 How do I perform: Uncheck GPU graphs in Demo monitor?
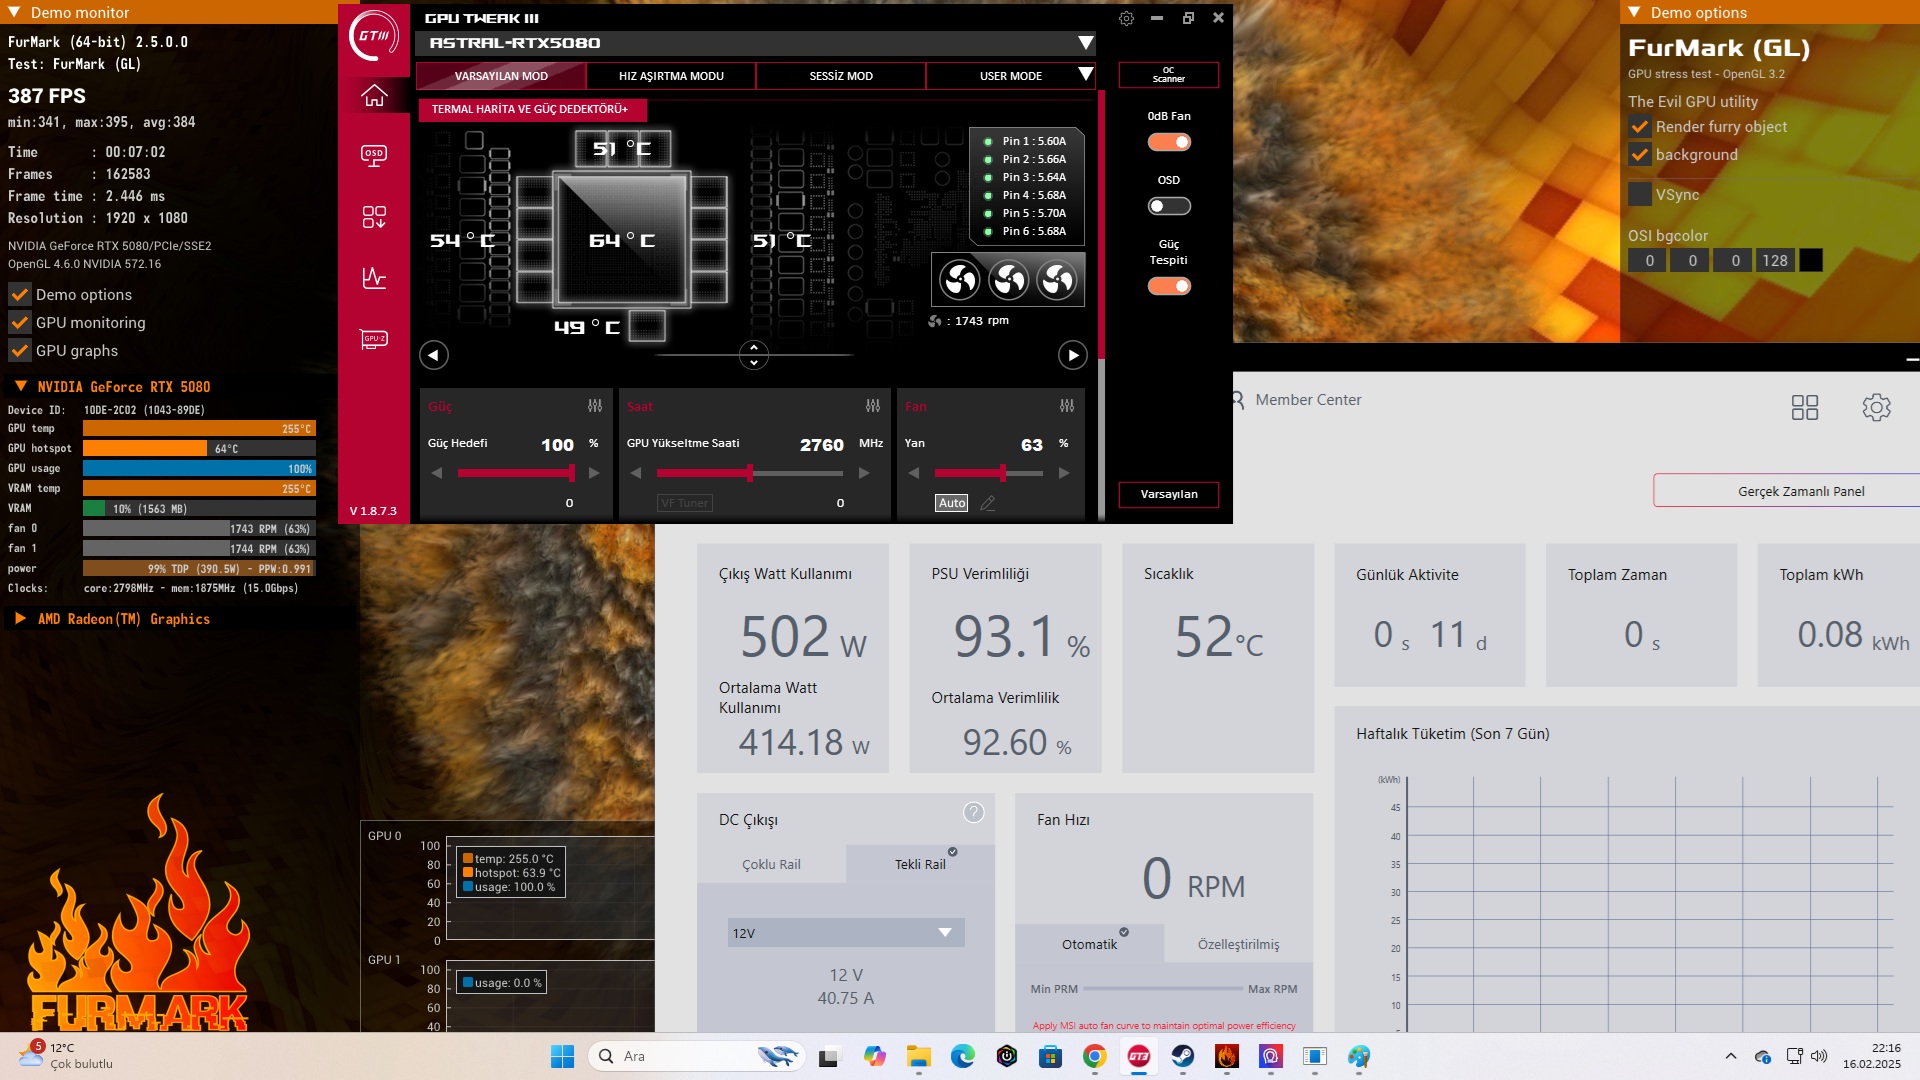point(20,351)
